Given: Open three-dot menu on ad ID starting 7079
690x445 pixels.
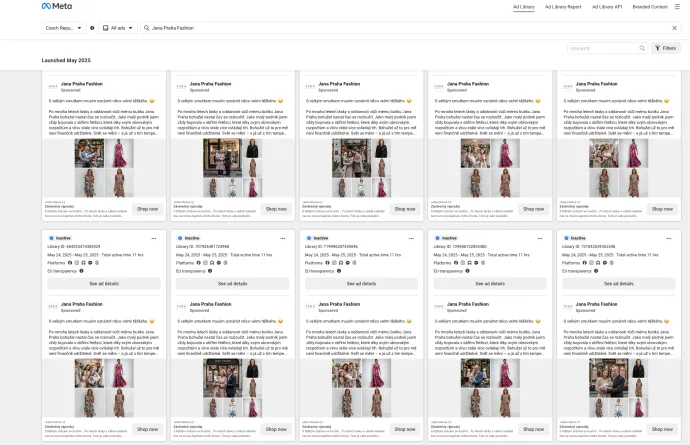Looking at the screenshot, I should click(283, 238).
